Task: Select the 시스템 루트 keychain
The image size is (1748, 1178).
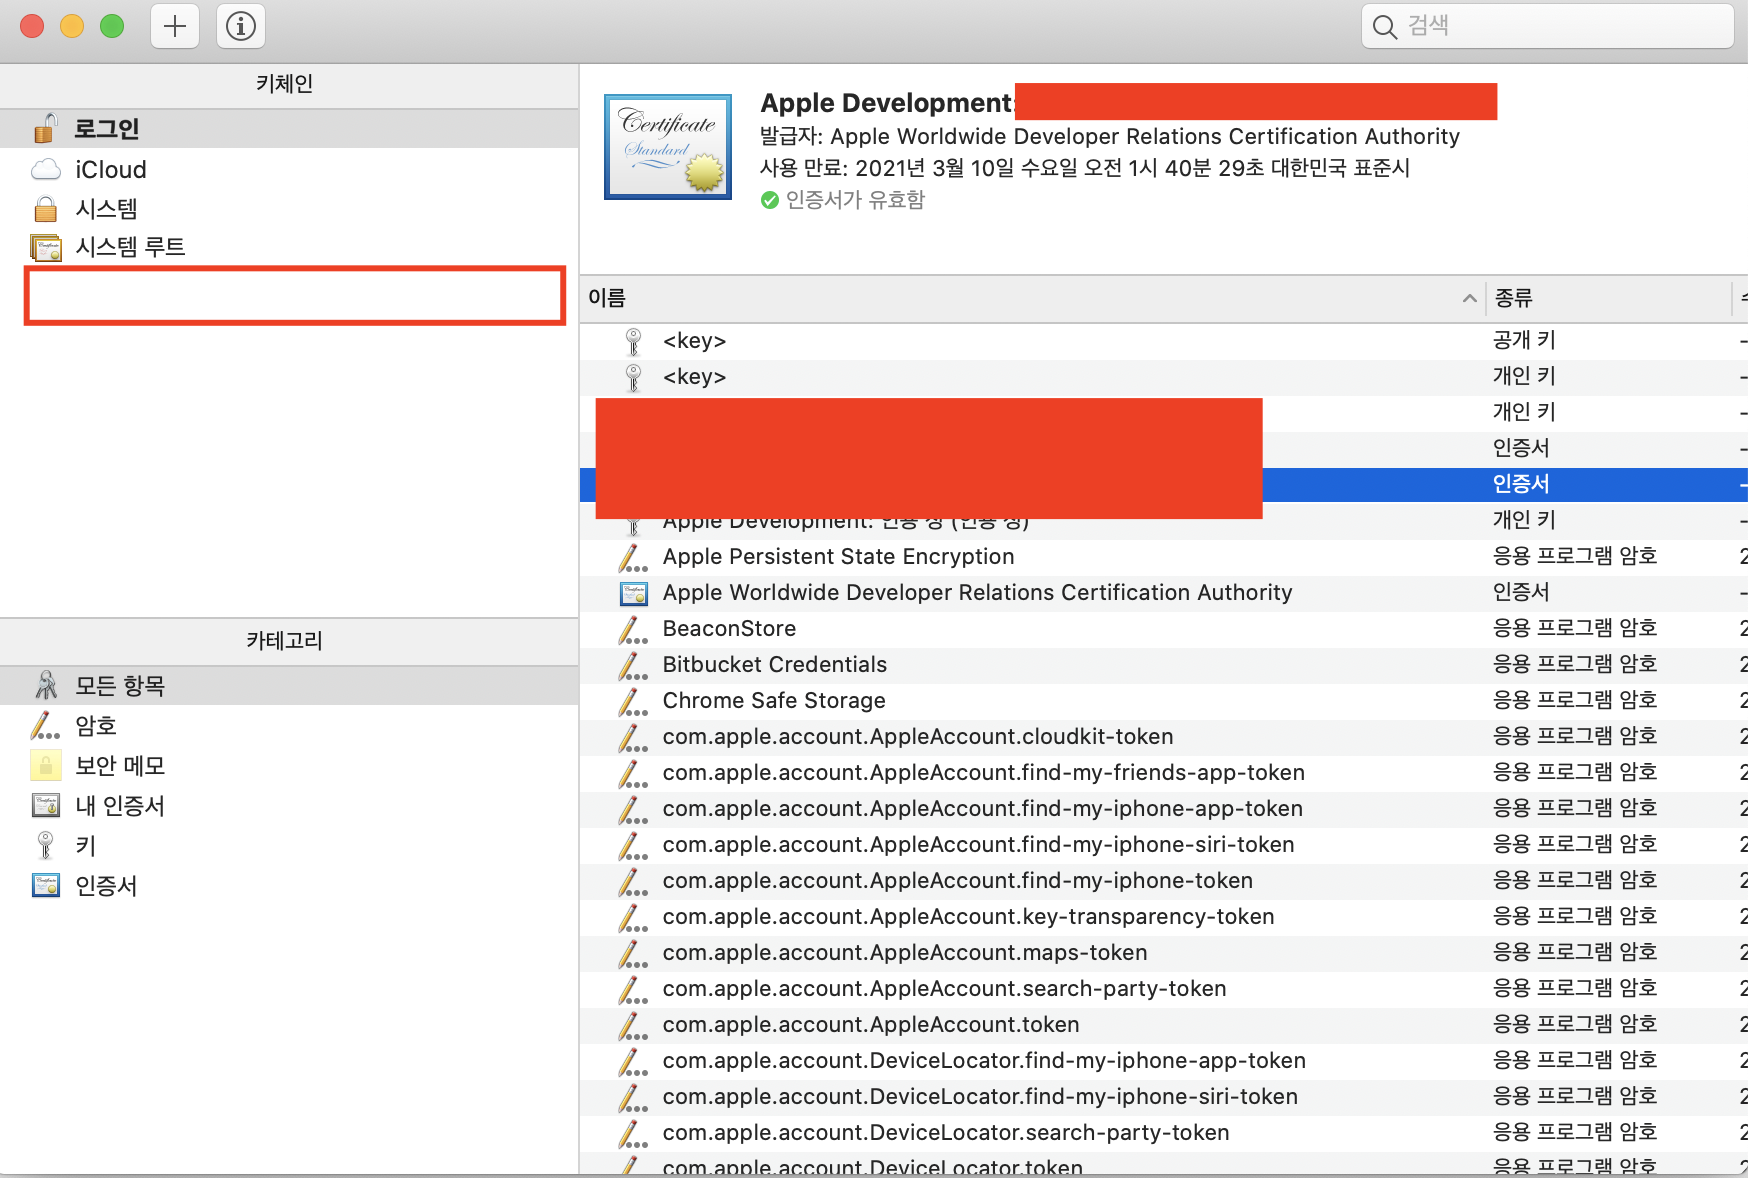Action: (289, 247)
